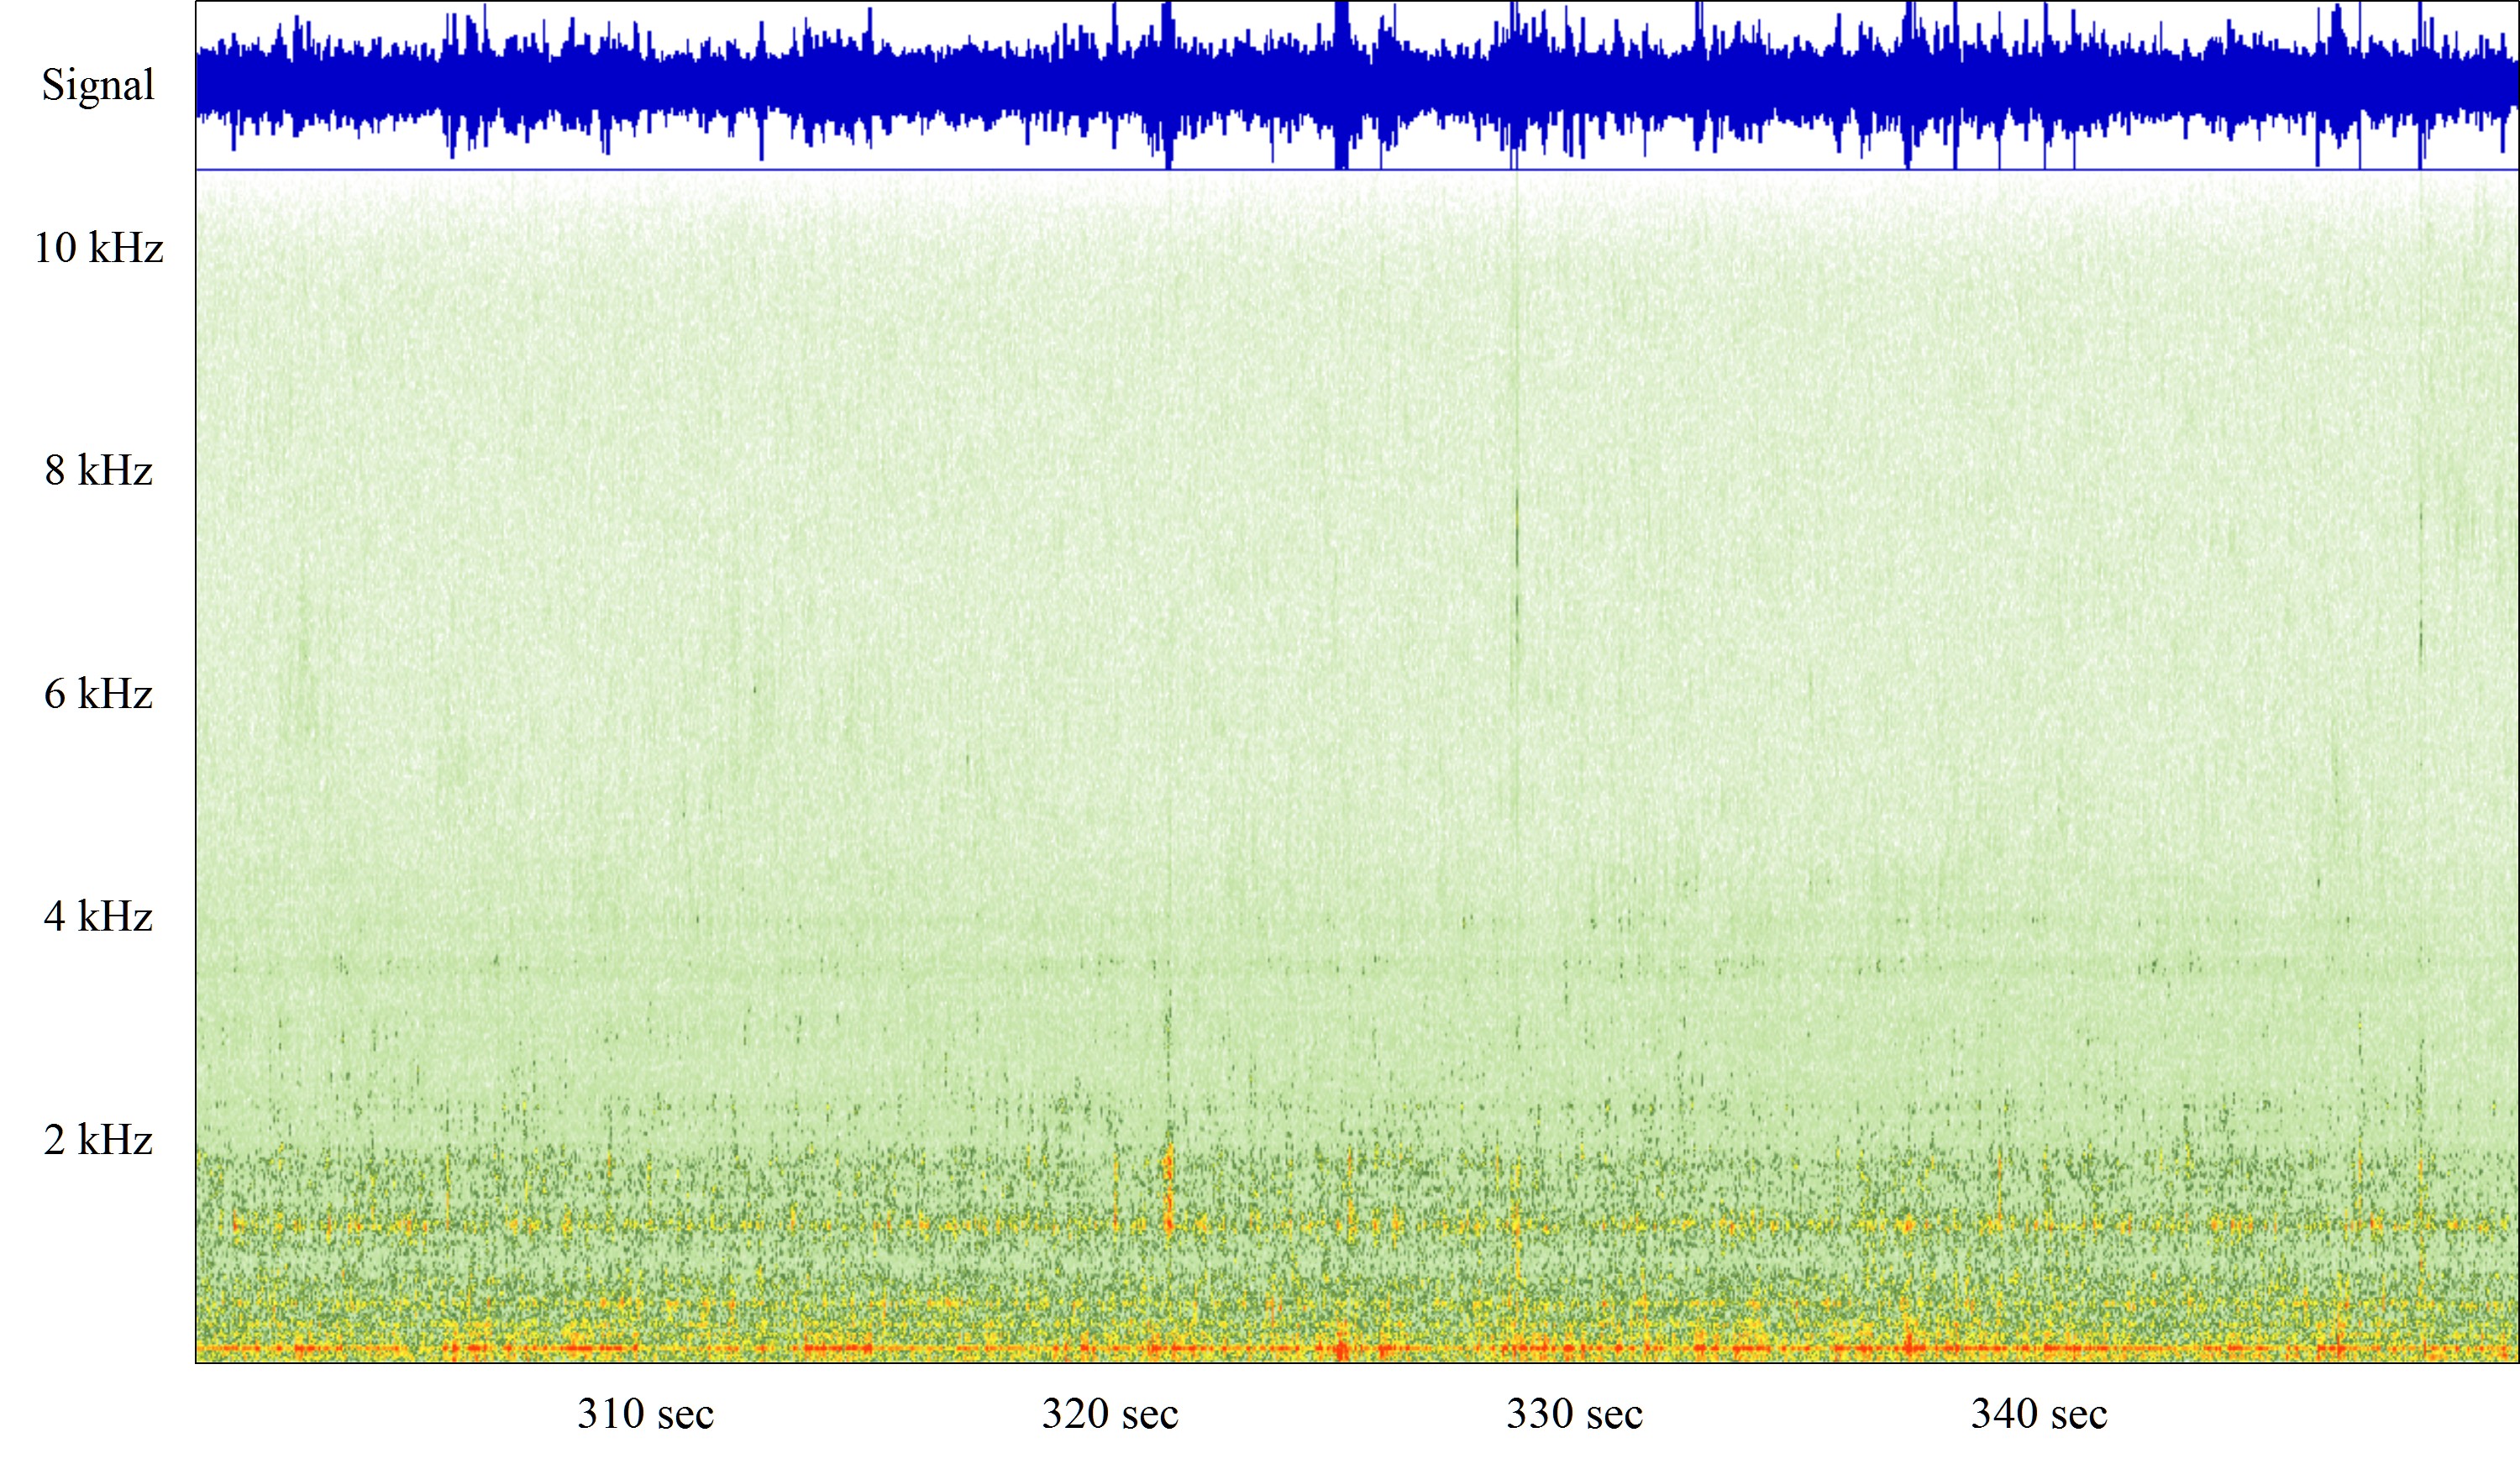
Task: Click the 310 sec time label
Action: coord(645,1414)
